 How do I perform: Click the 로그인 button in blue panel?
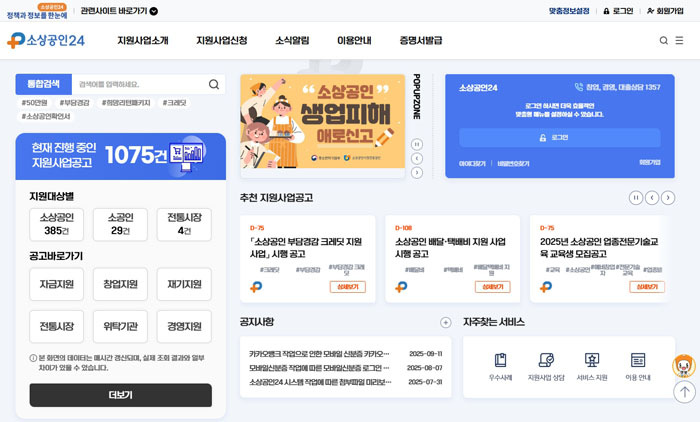(x=560, y=138)
